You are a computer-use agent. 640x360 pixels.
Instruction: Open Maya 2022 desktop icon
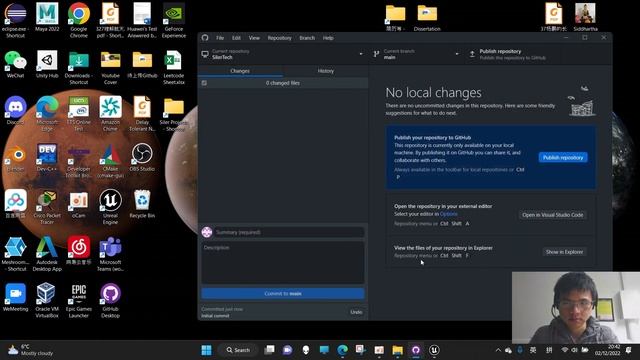coord(47,17)
